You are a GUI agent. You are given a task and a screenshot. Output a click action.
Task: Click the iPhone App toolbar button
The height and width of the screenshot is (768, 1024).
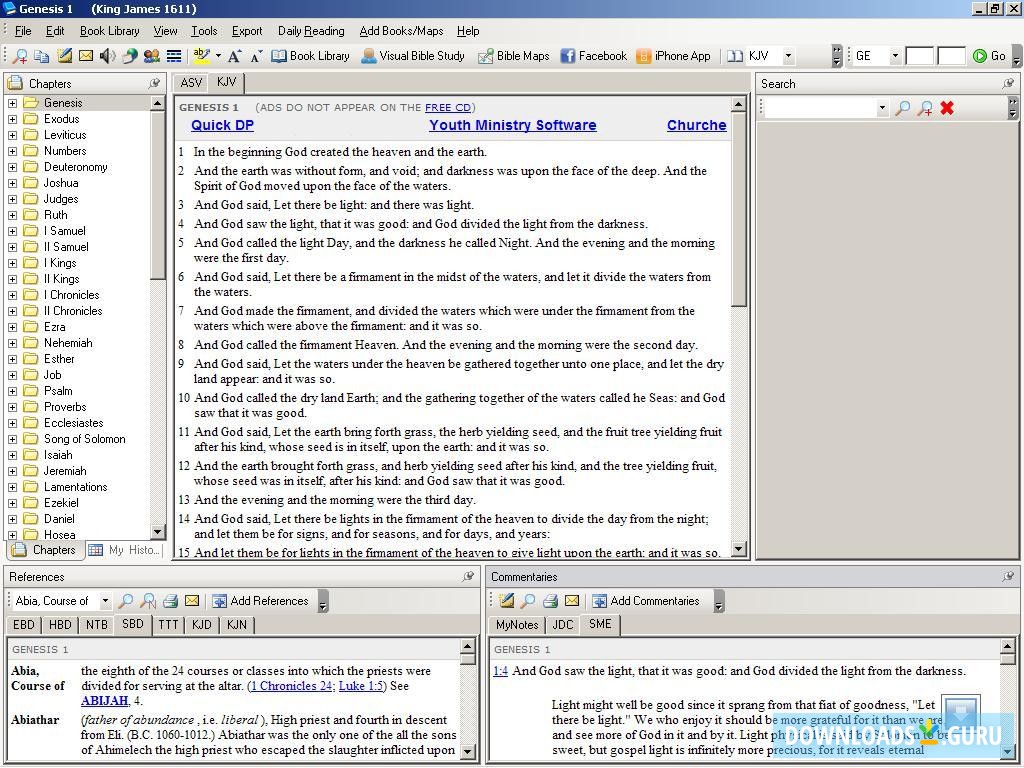click(673, 56)
